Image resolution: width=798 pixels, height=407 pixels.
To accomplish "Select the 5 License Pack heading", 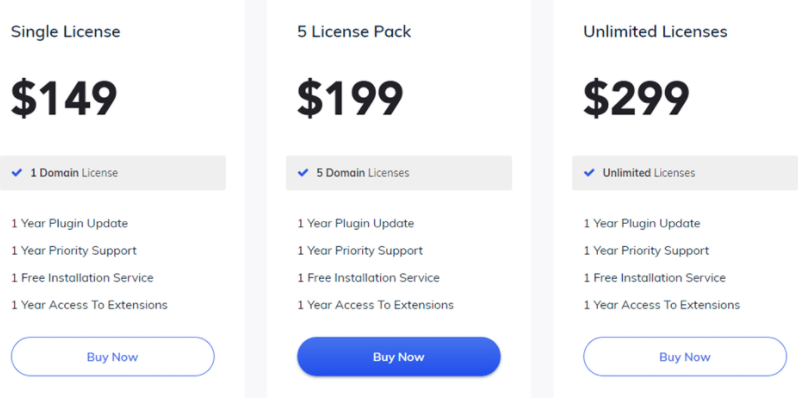I will pos(354,32).
